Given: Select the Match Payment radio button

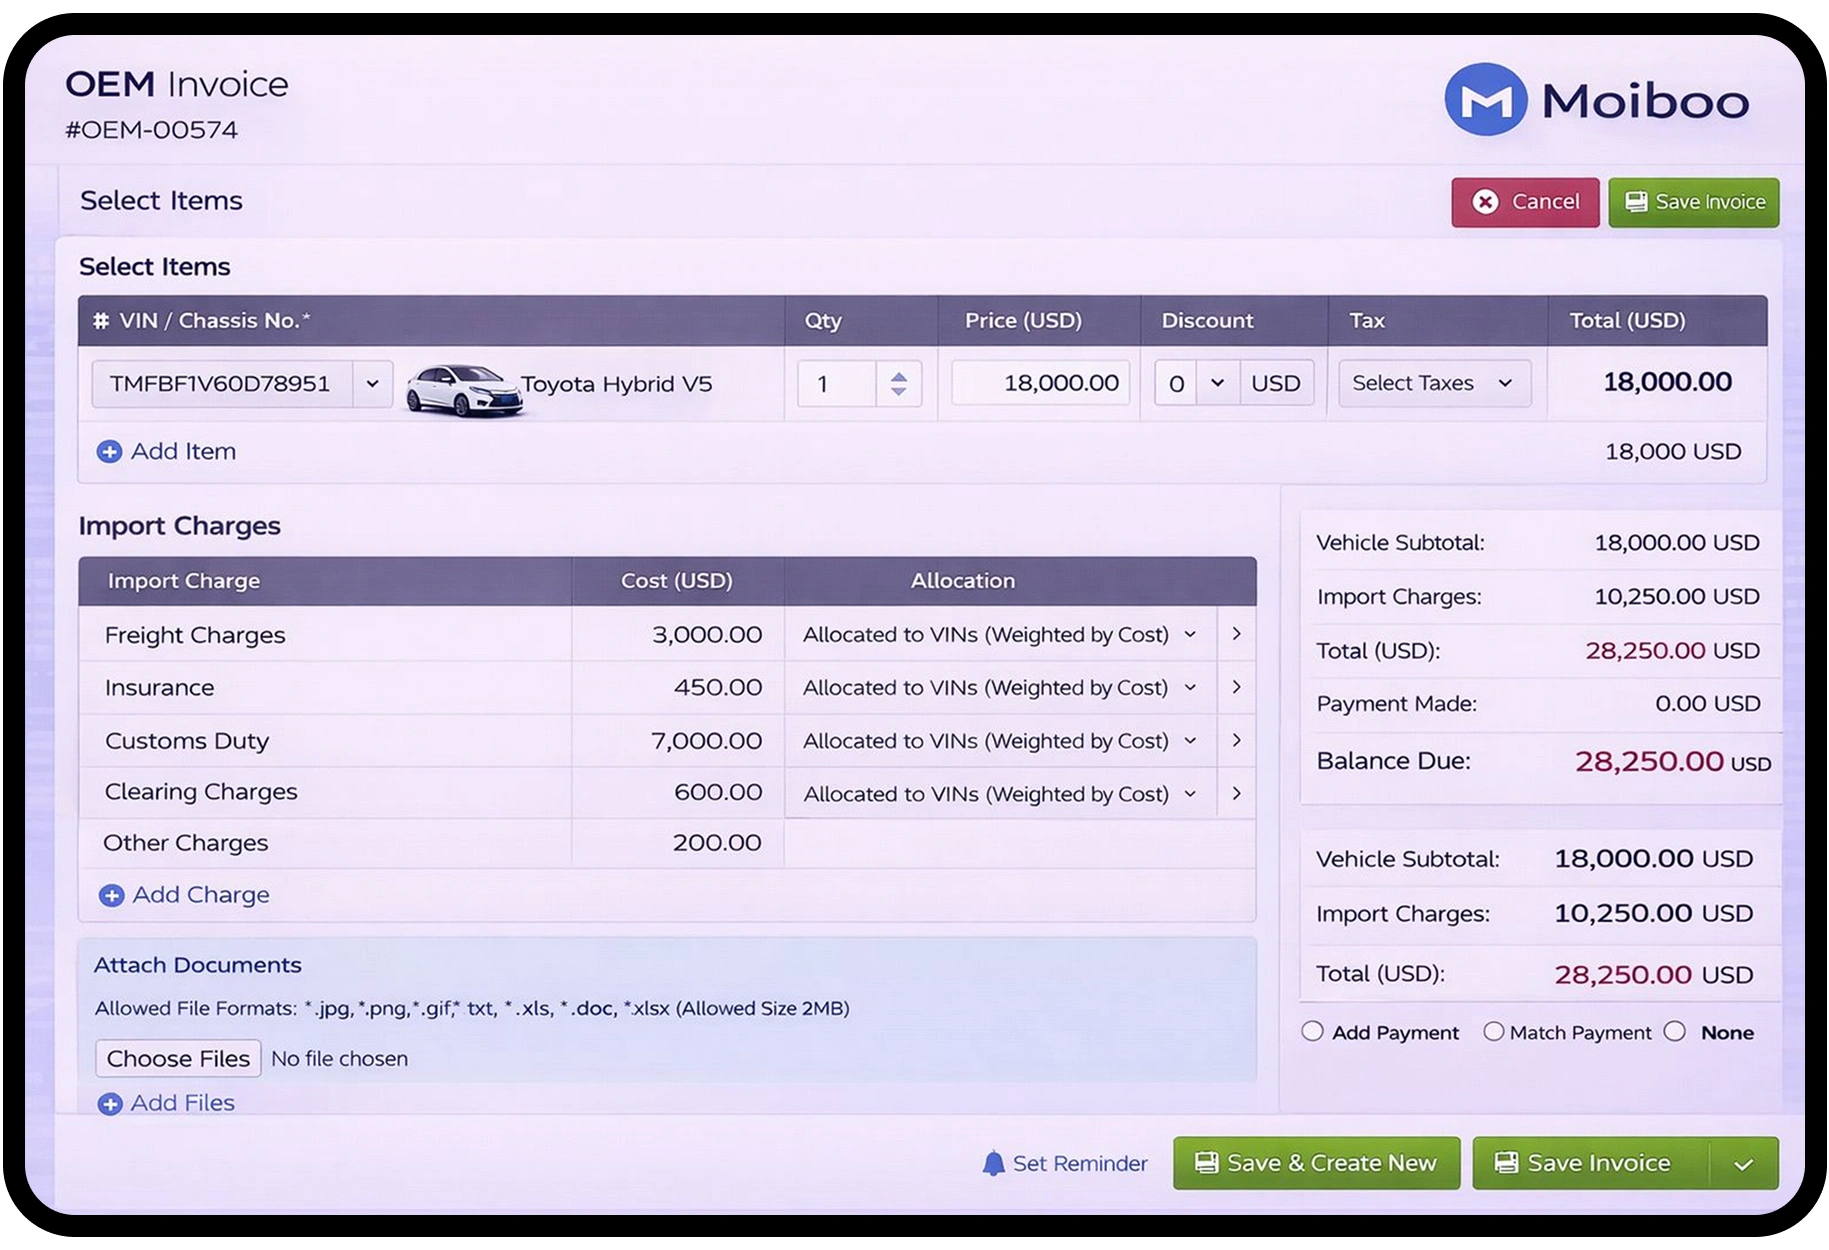Looking at the screenshot, I should (1493, 1032).
